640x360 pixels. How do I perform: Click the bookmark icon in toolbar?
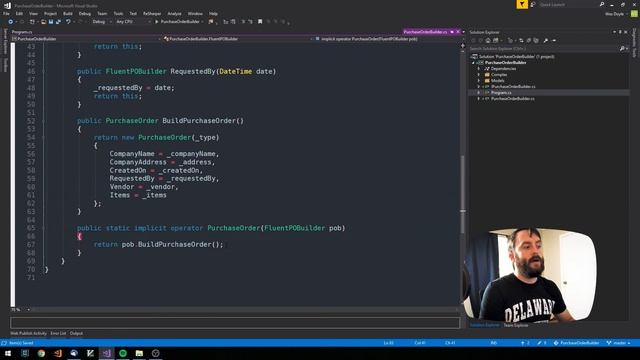(260, 22)
